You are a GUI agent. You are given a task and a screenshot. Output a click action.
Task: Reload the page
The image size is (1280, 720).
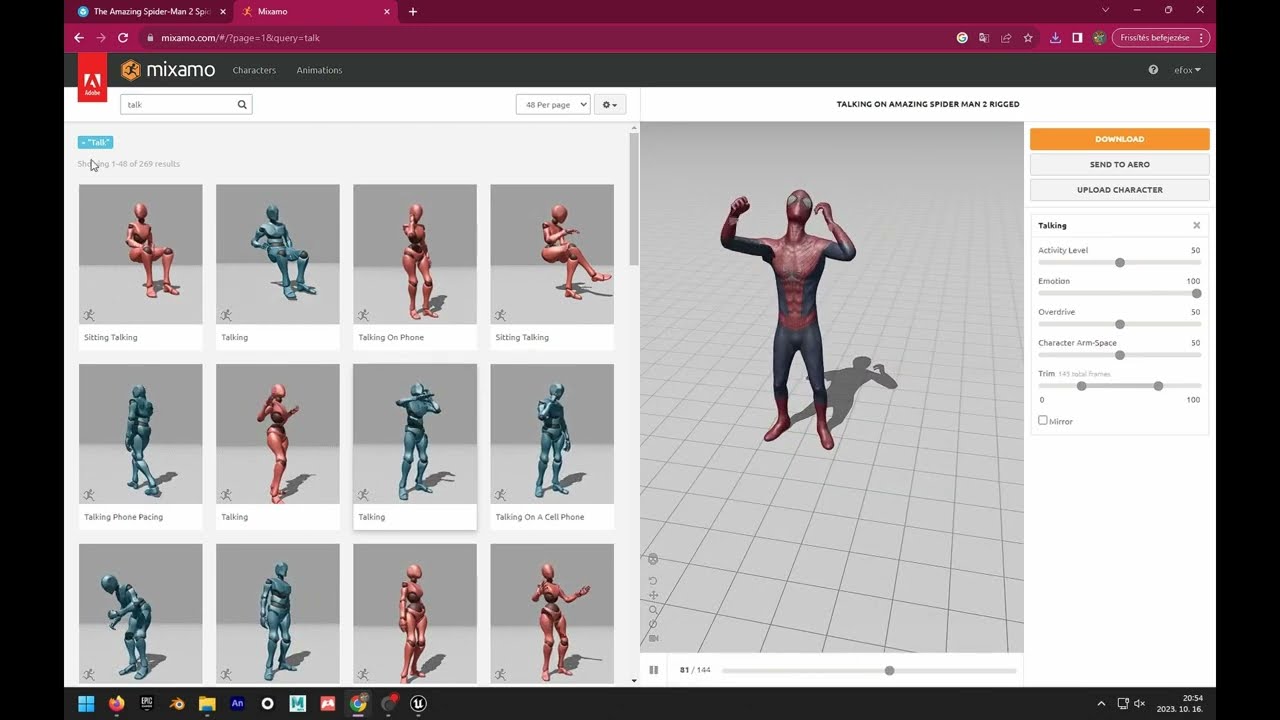point(123,38)
